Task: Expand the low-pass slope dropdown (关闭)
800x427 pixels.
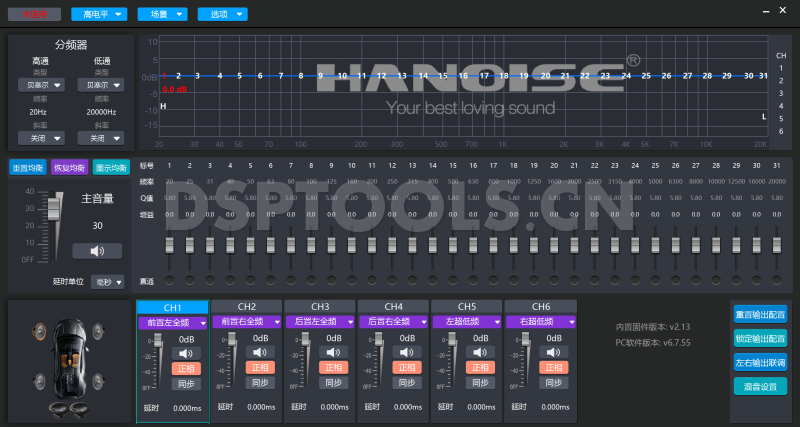Action: coord(102,139)
